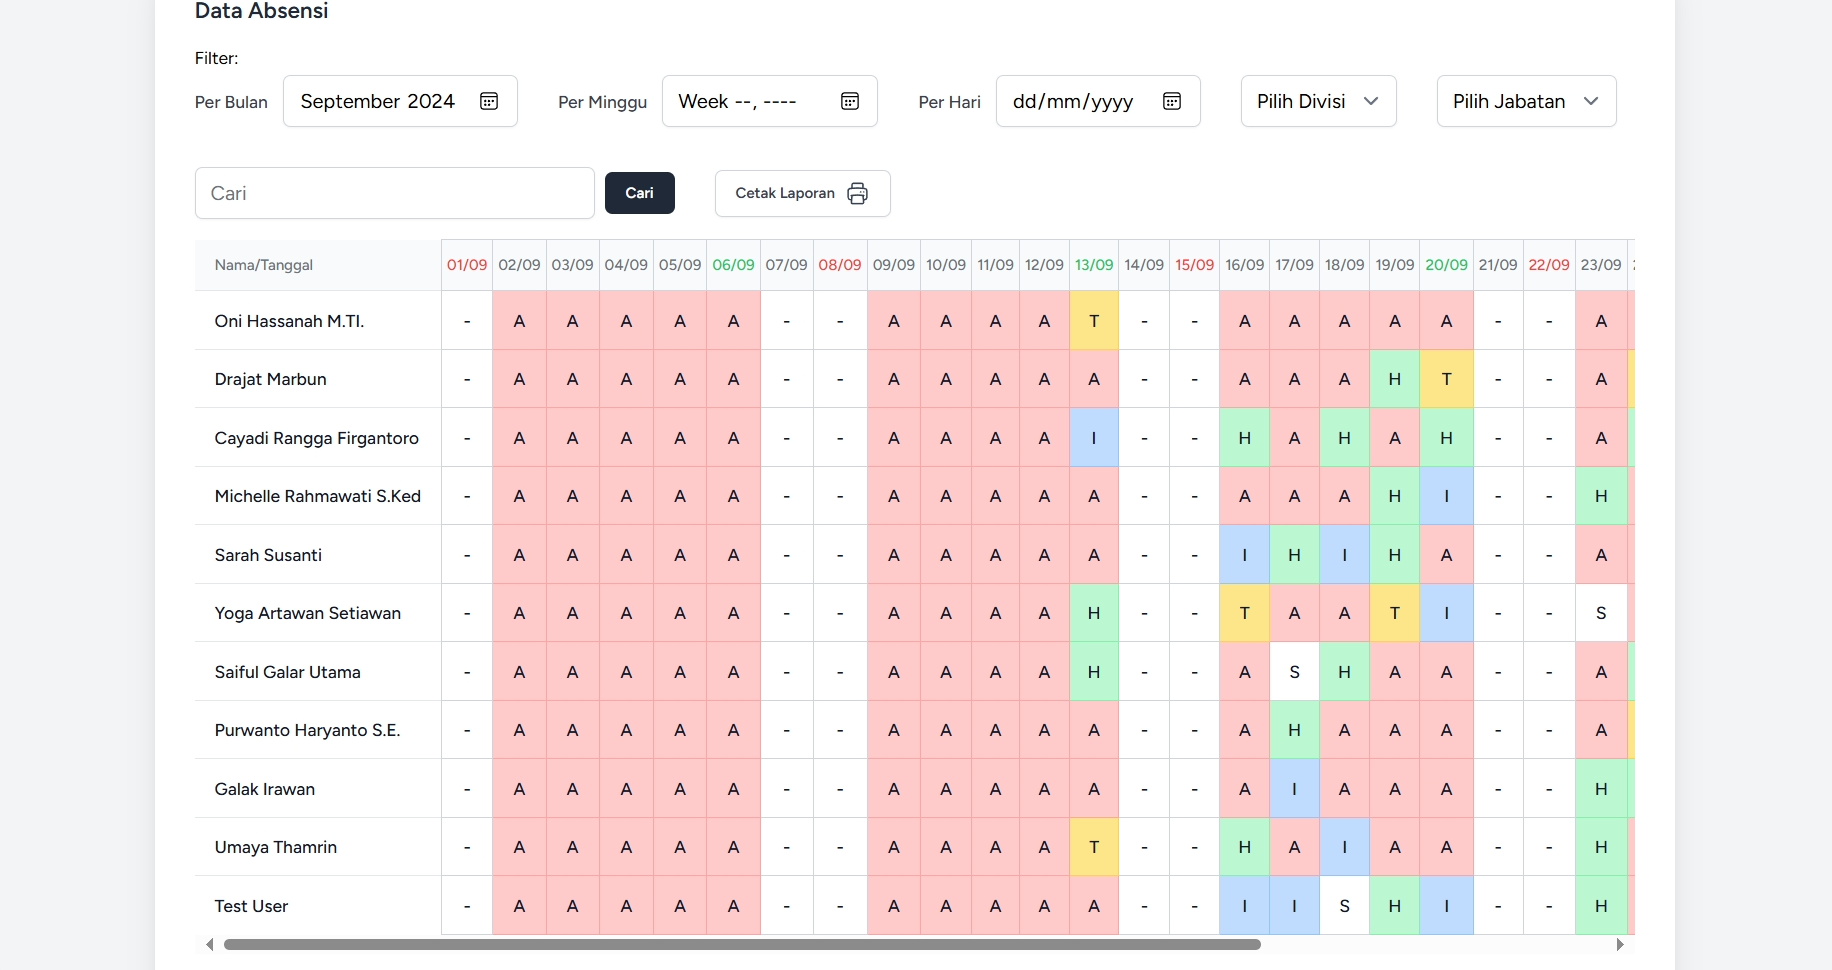Click the dd/mm/yyyy date field

click(1073, 101)
